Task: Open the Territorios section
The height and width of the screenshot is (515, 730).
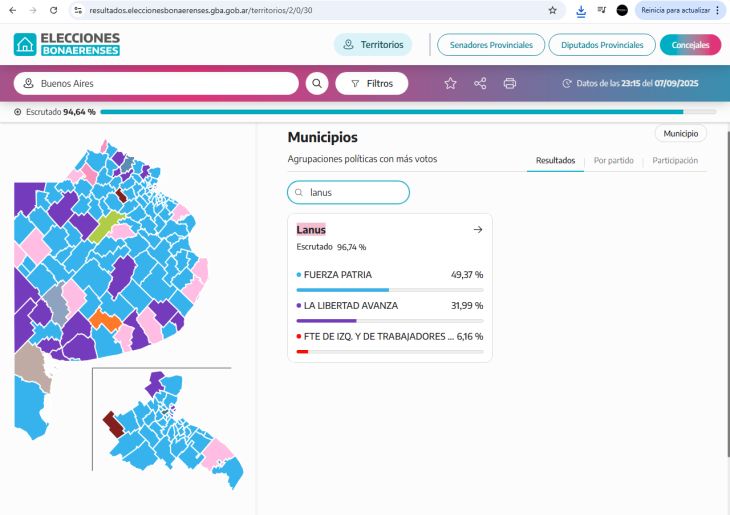Action: click(373, 45)
